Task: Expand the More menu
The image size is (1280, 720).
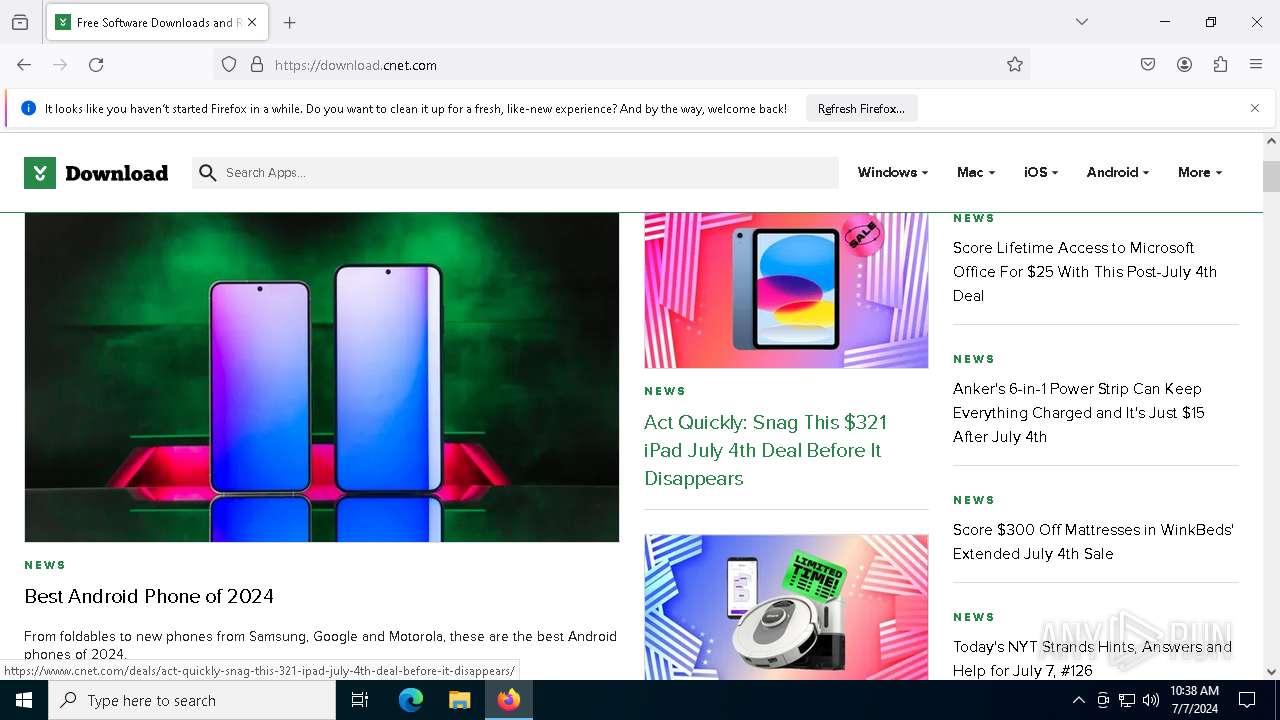Action: pos(1199,172)
